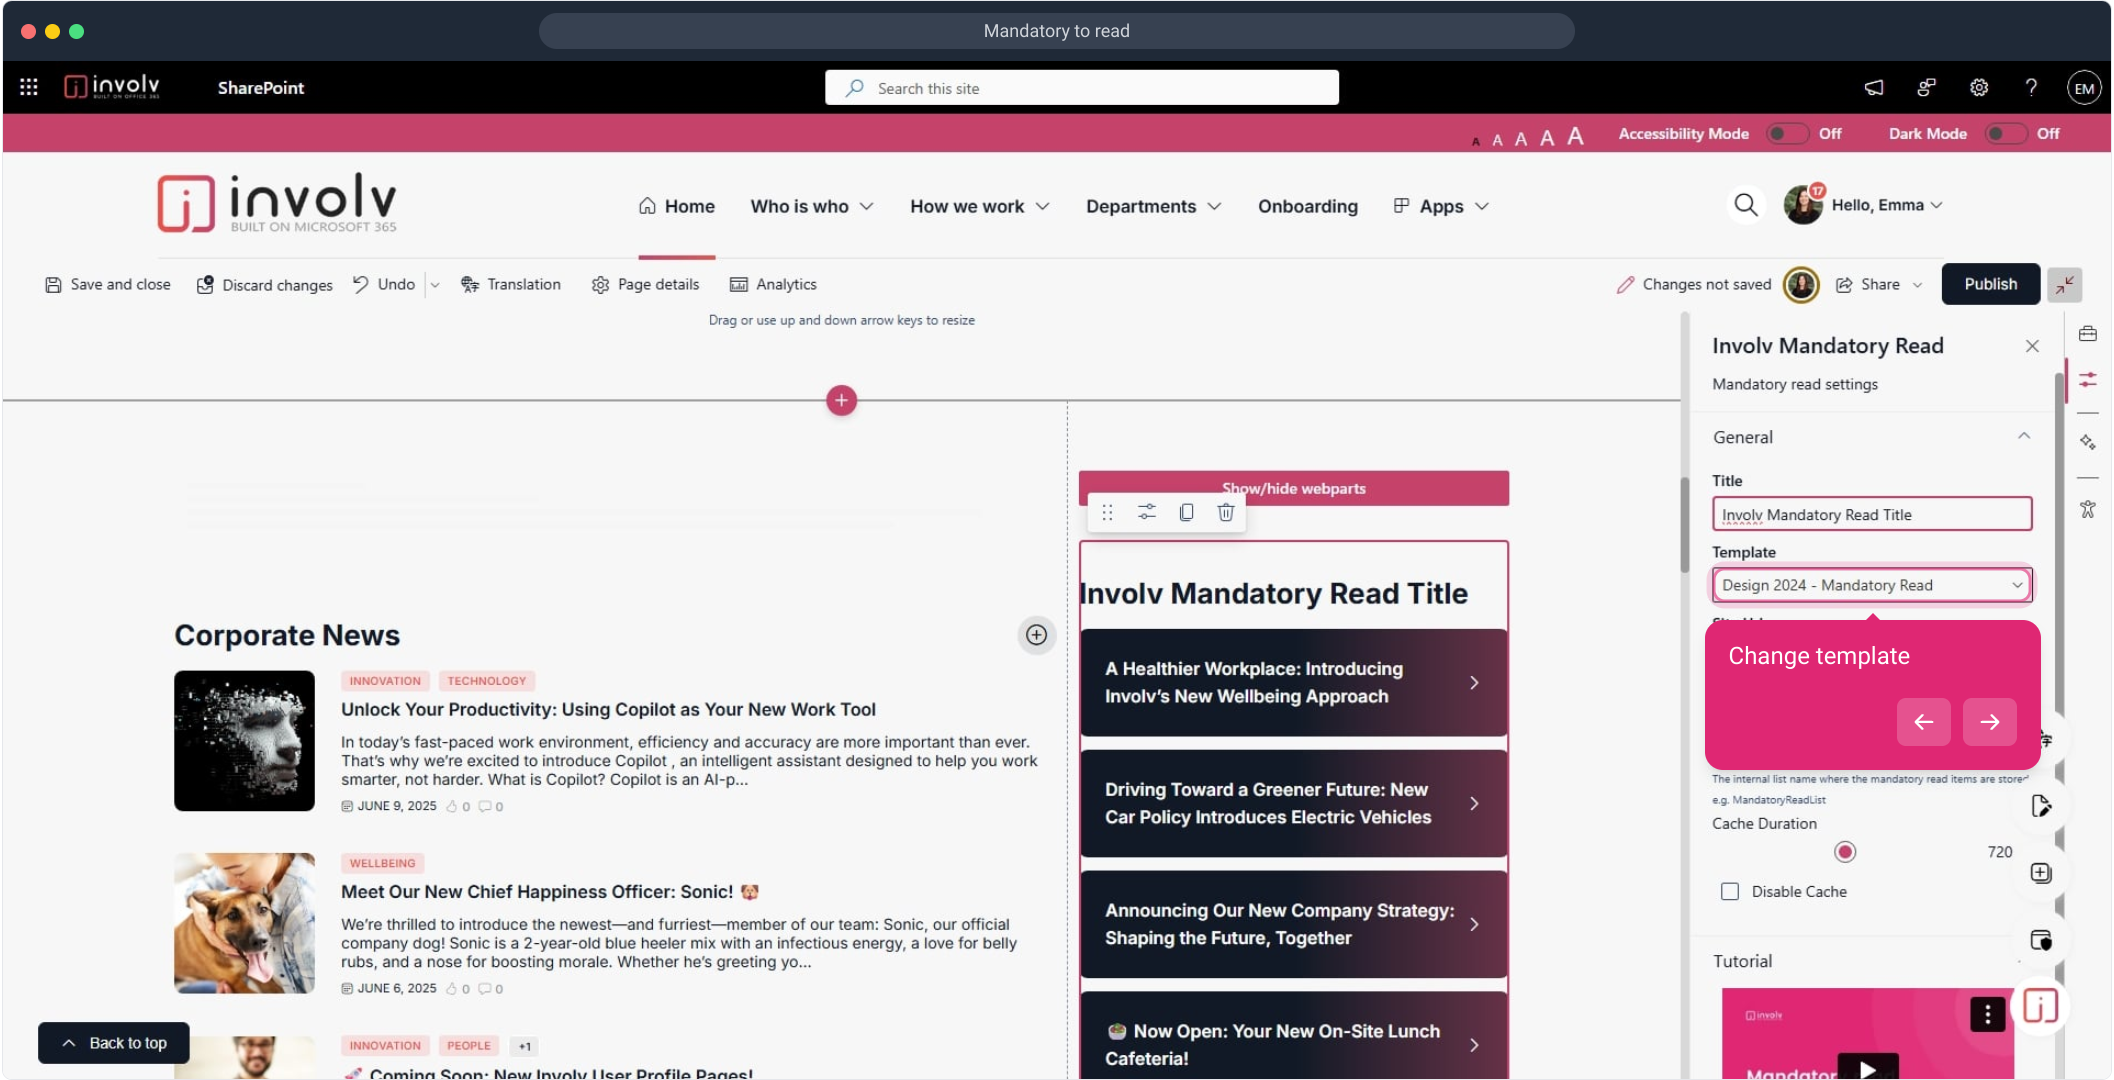Screen dimensions: 2114x1080
Task: Click Discard changes
Action: tap(265, 285)
